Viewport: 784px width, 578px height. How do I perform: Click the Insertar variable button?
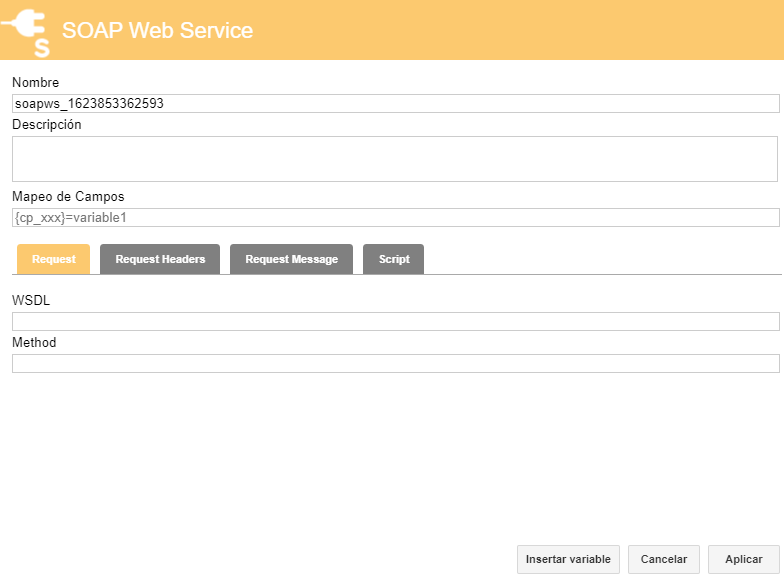(568, 559)
